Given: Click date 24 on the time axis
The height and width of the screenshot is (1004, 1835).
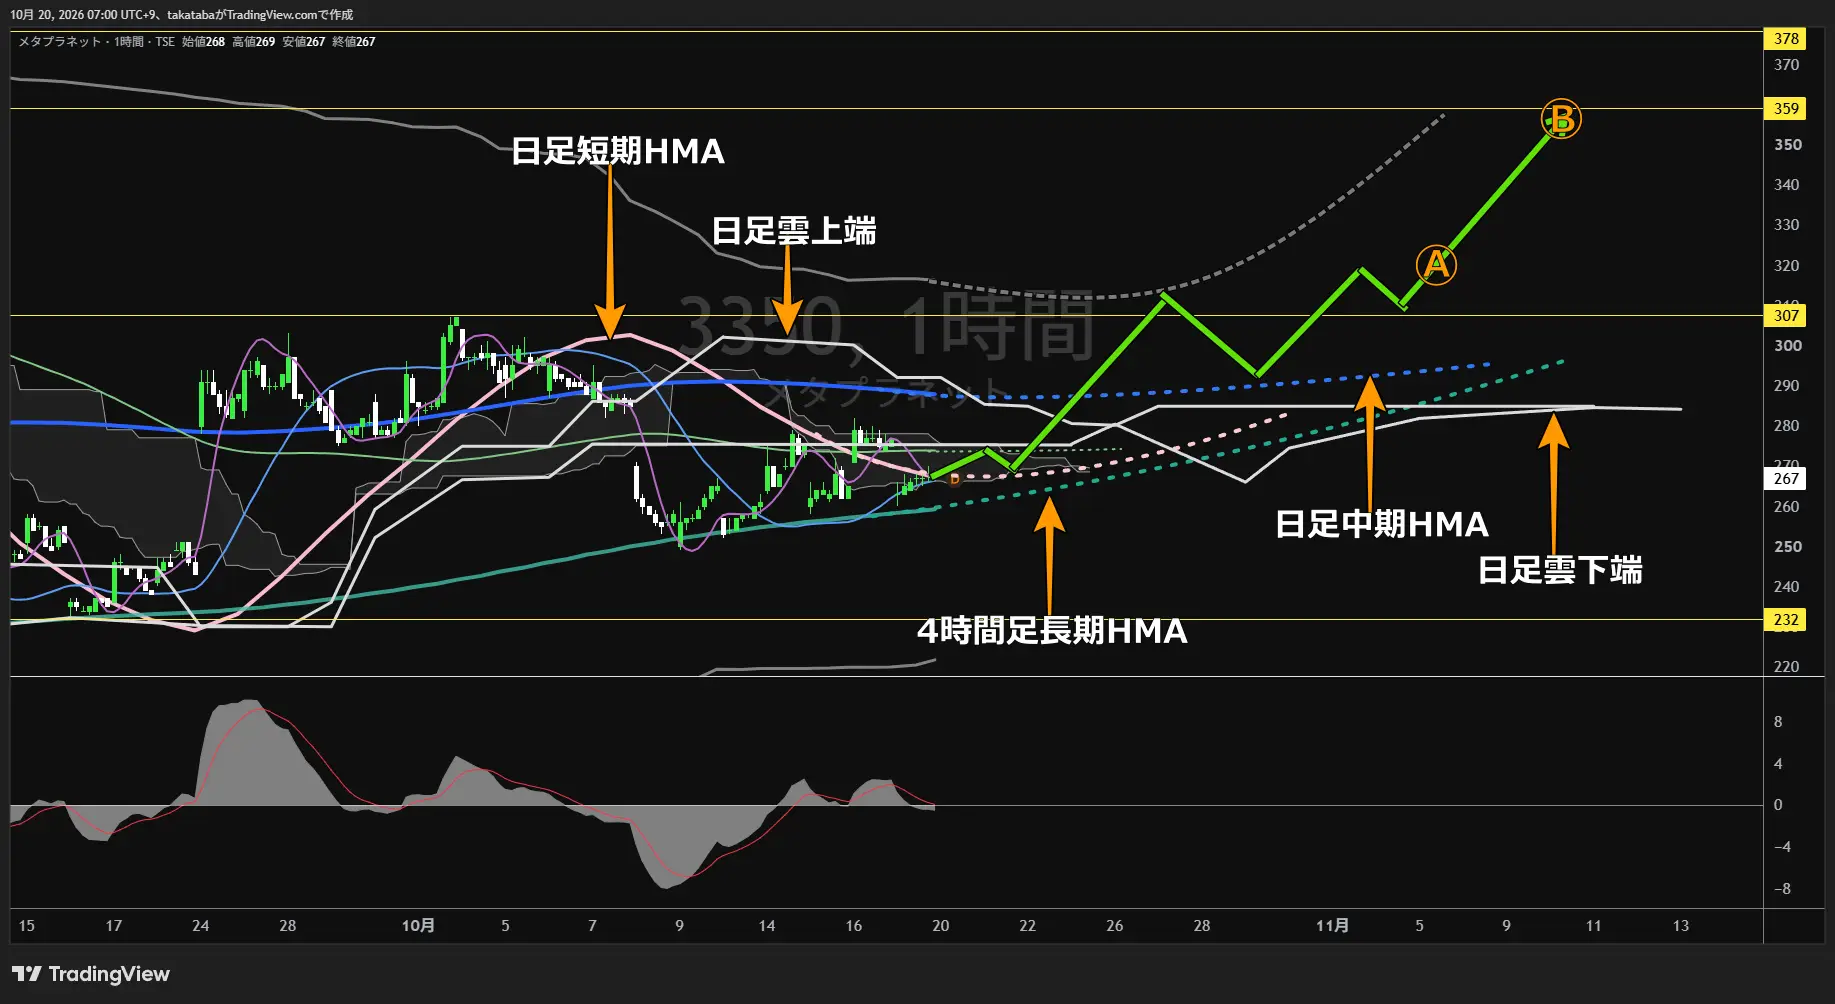Looking at the screenshot, I should pyautogui.click(x=200, y=926).
